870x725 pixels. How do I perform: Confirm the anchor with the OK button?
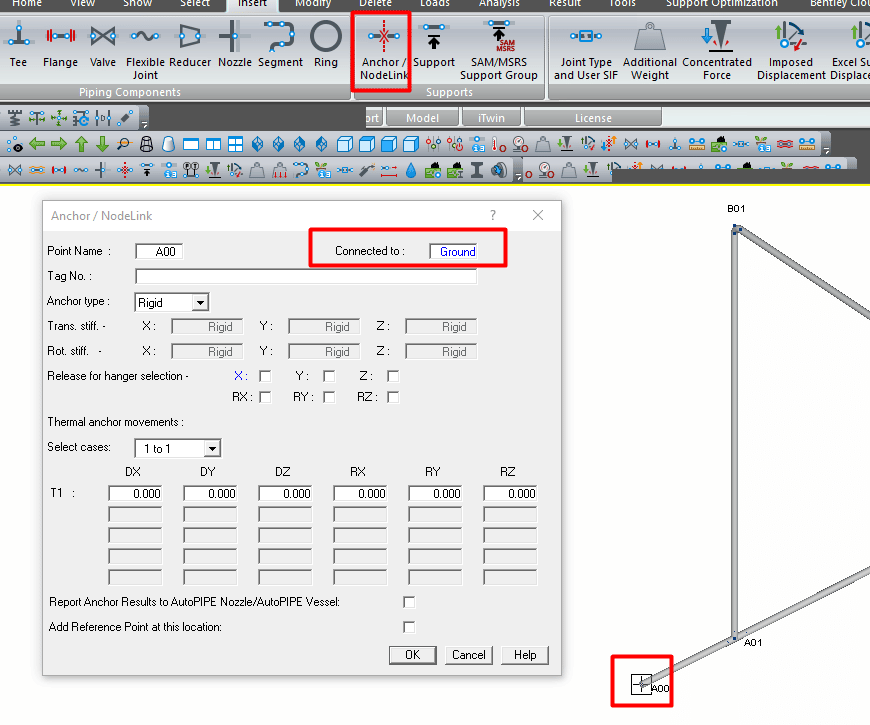click(412, 655)
